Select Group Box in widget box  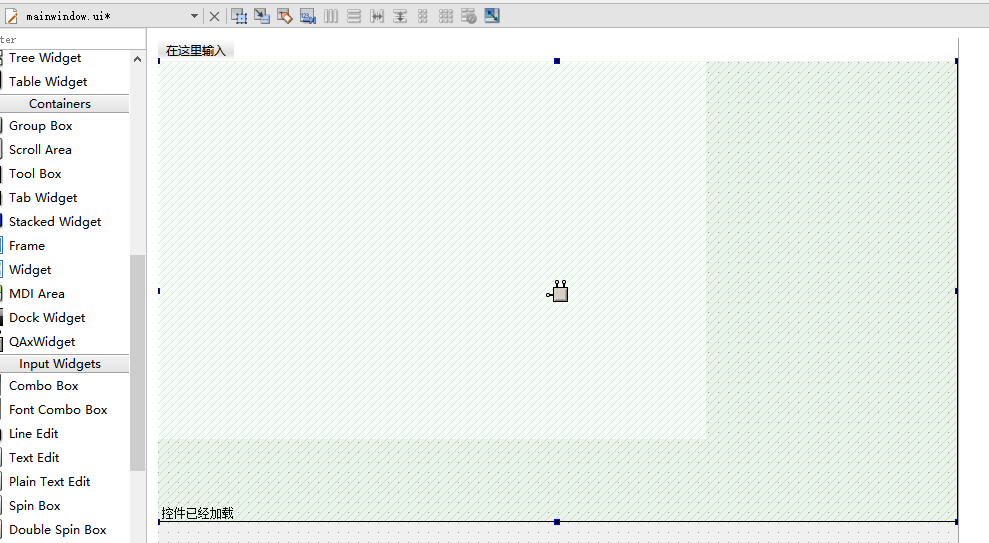(x=40, y=126)
